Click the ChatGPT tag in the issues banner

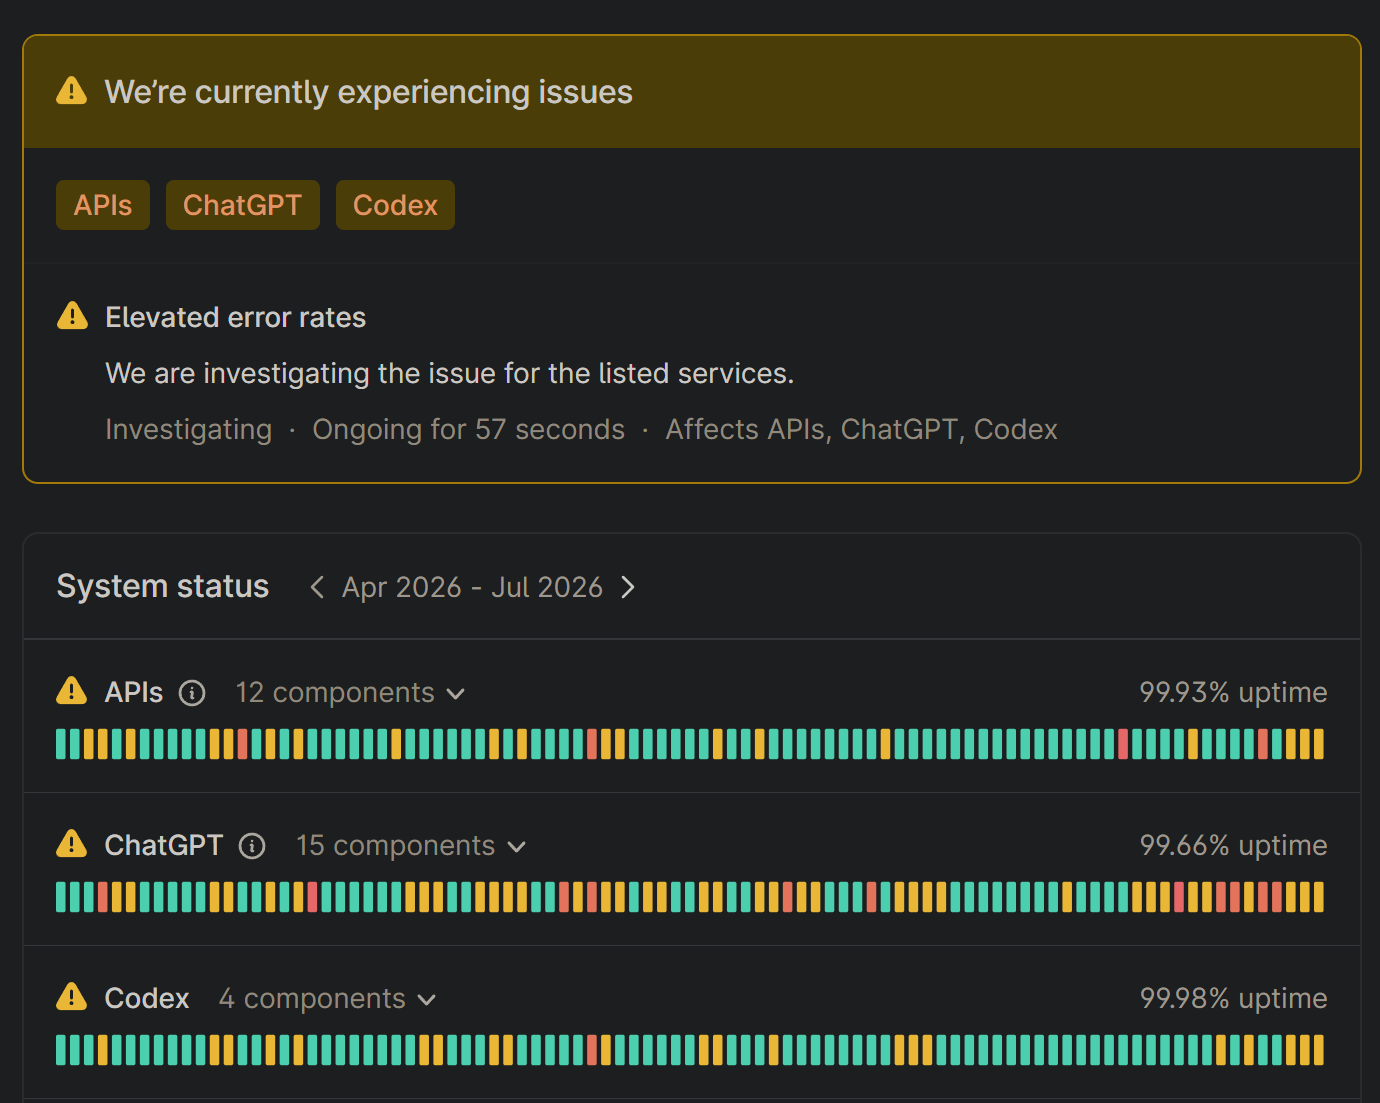tap(243, 205)
